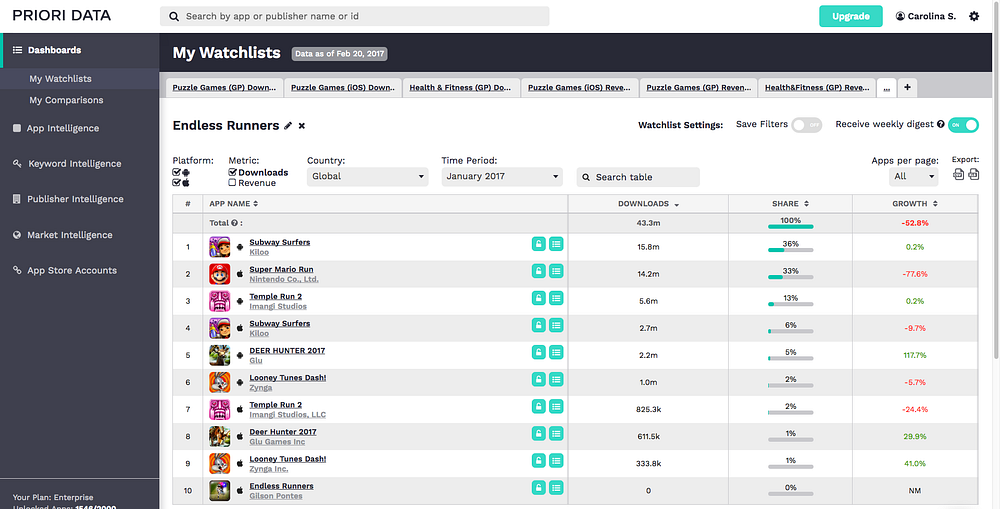Open the settings gear icon
The image size is (1000, 509).
click(974, 16)
